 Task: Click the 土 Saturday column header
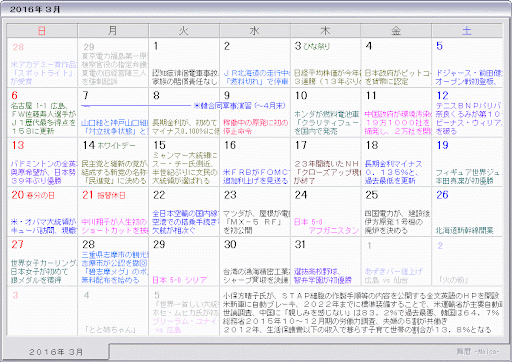point(467,31)
